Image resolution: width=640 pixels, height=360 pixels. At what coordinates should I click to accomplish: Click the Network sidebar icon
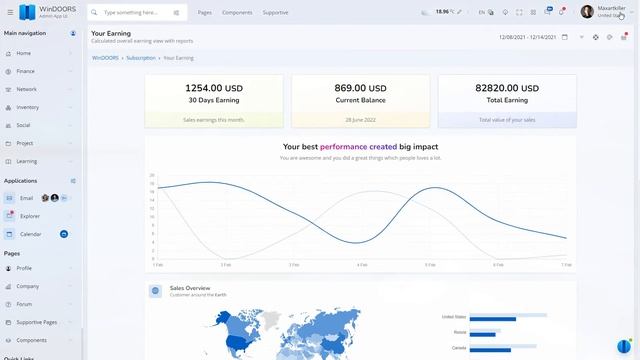click(8, 89)
